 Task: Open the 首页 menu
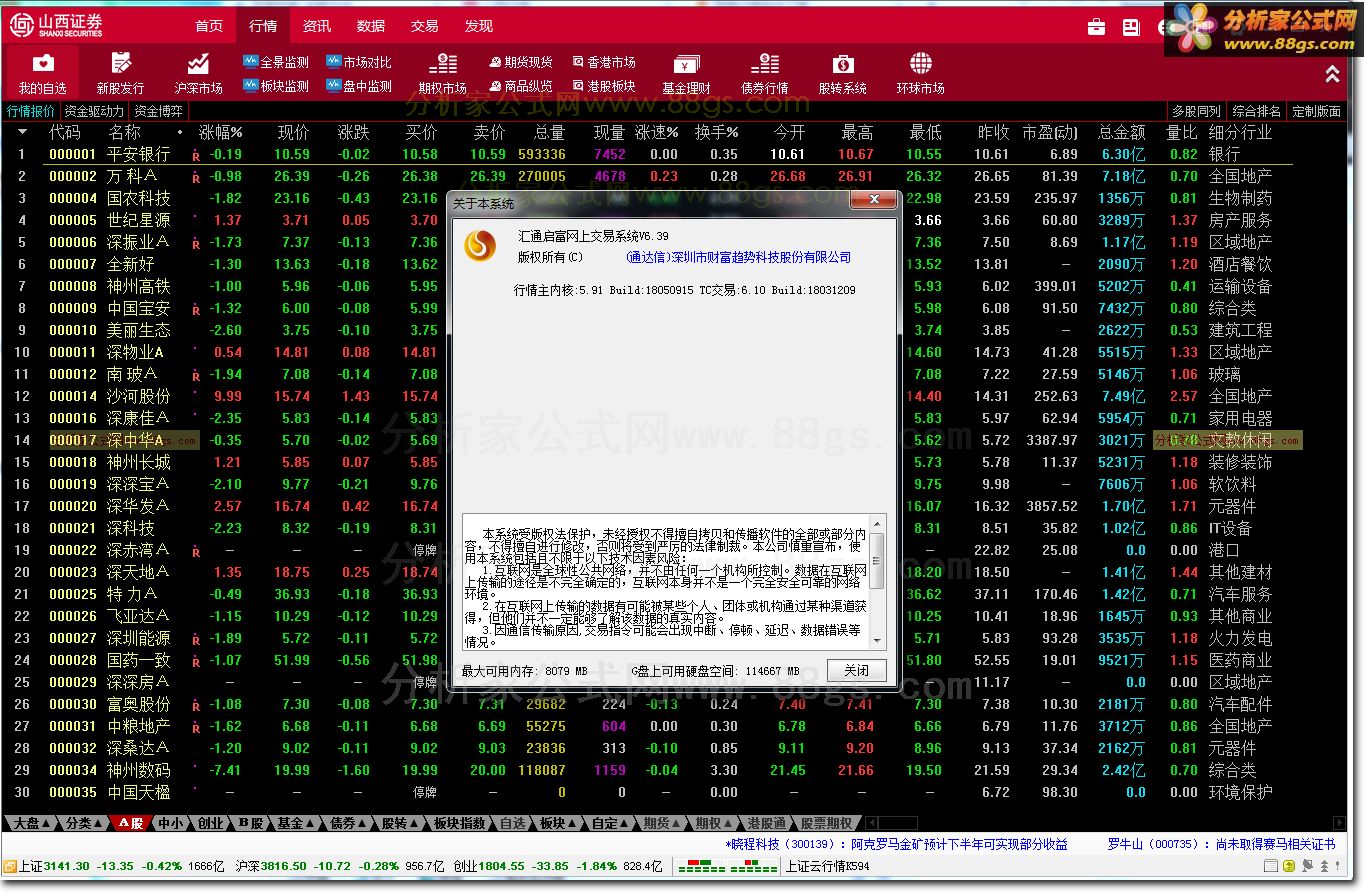pyautogui.click(x=209, y=26)
